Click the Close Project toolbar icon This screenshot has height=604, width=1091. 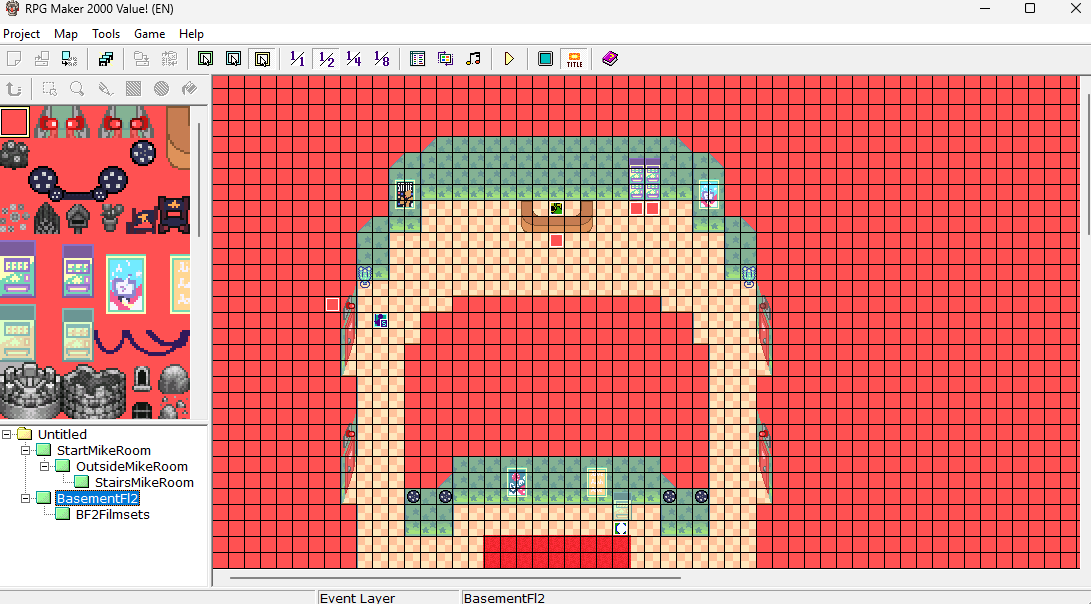70,59
